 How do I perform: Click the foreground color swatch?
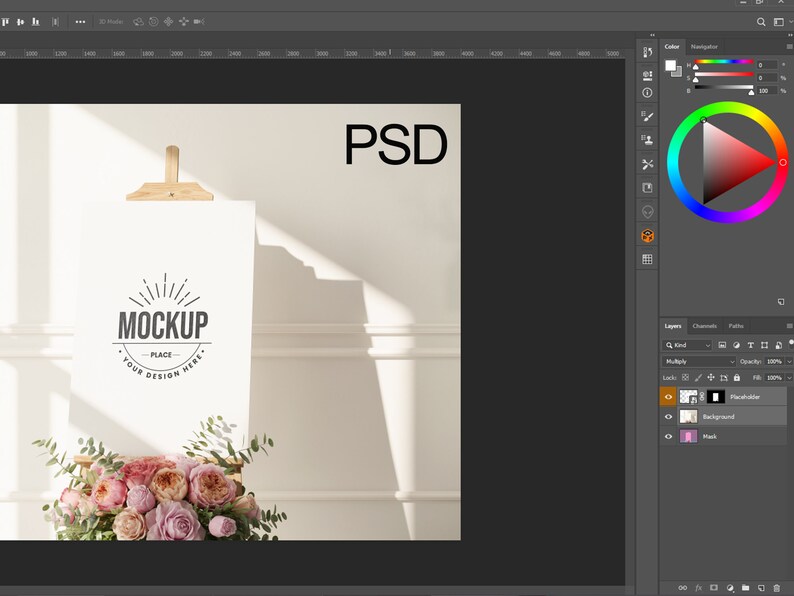tap(670, 65)
